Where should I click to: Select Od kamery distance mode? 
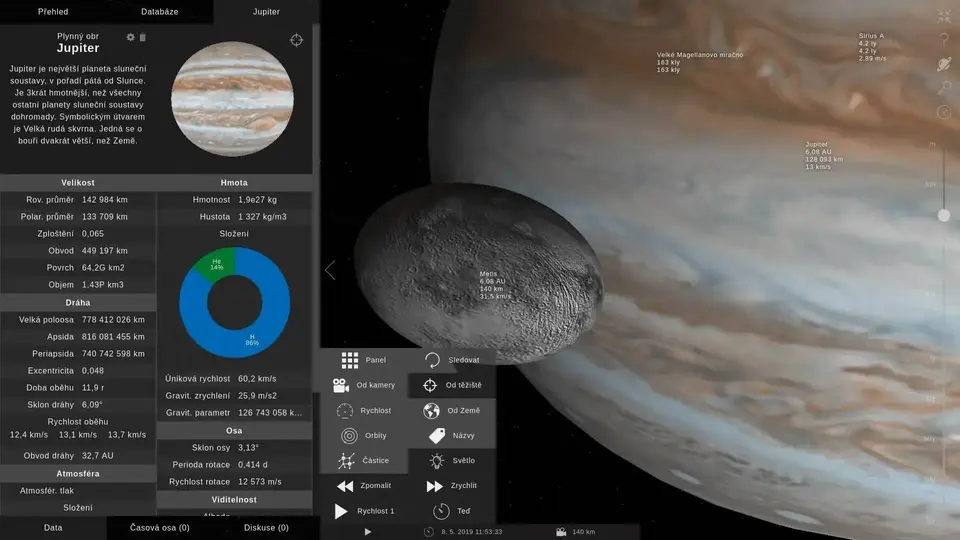(364, 385)
